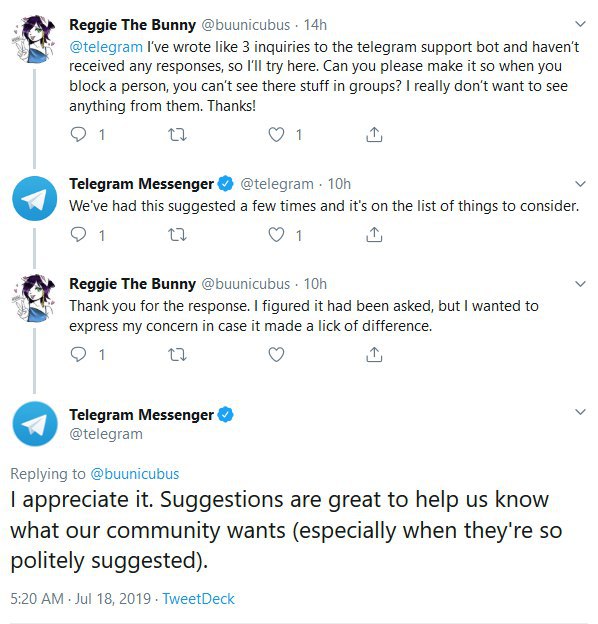
Task: Reply to Reggie's first tweet about blocking
Action: pos(78,135)
